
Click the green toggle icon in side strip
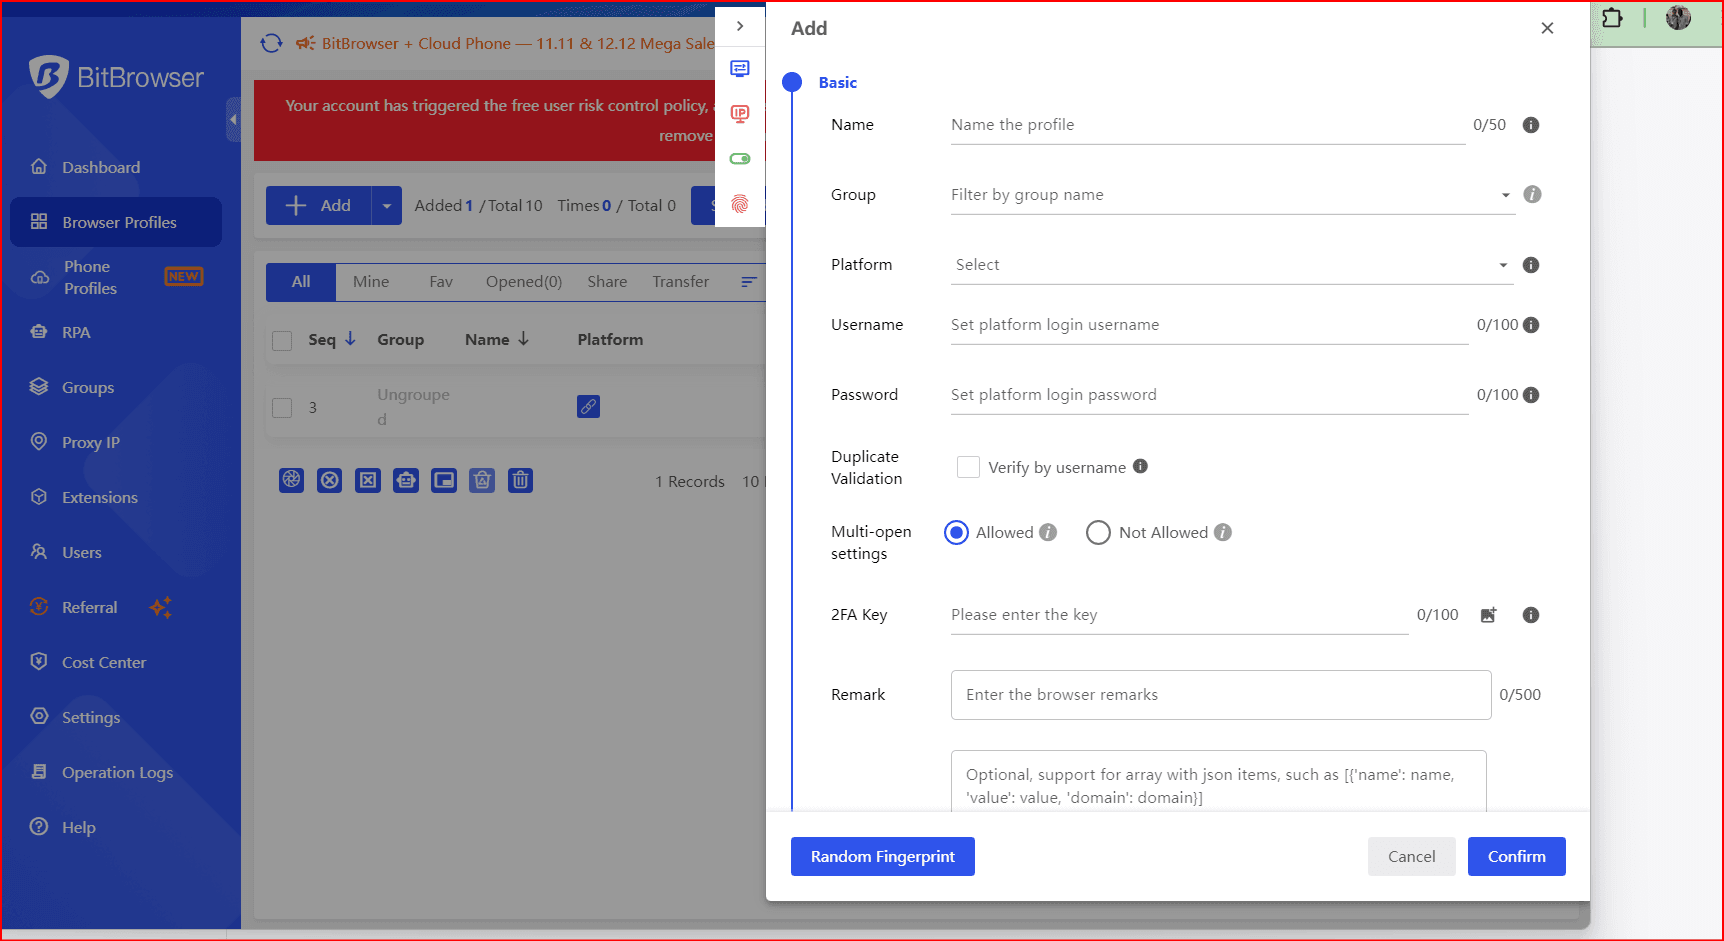click(740, 159)
